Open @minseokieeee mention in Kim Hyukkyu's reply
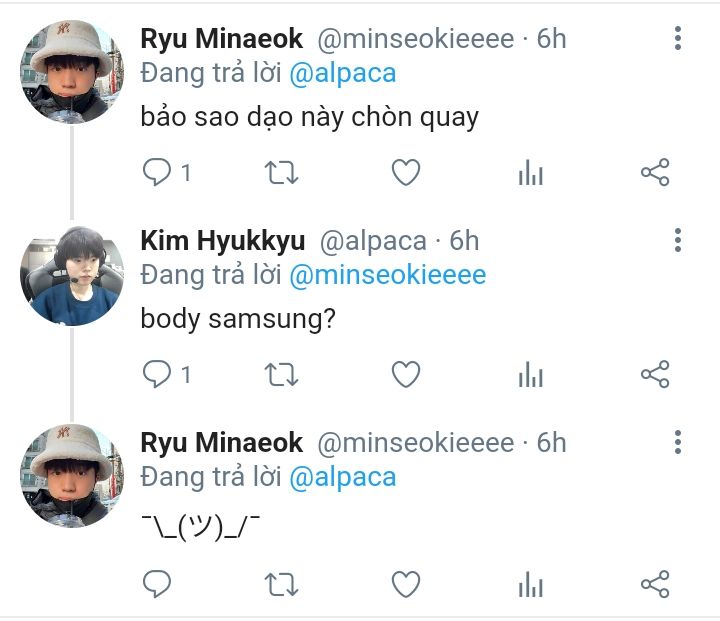The image size is (720, 621). tap(387, 275)
